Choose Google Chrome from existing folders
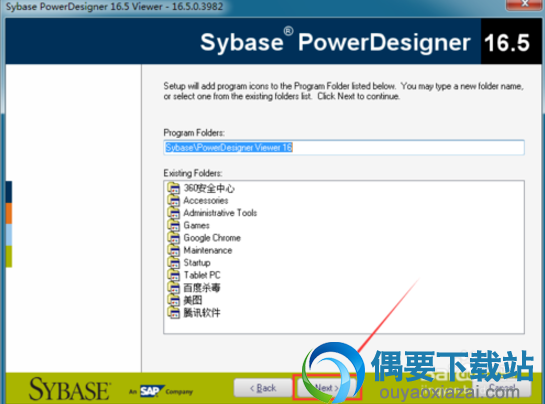This screenshot has height=404, width=545. pyautogui.click(x=212, y=238)
